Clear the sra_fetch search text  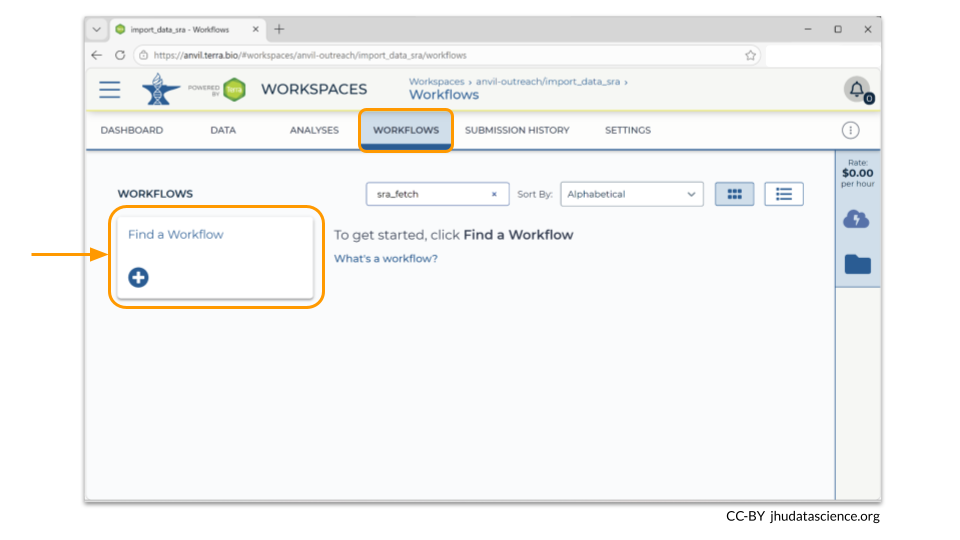click(494, 194)
